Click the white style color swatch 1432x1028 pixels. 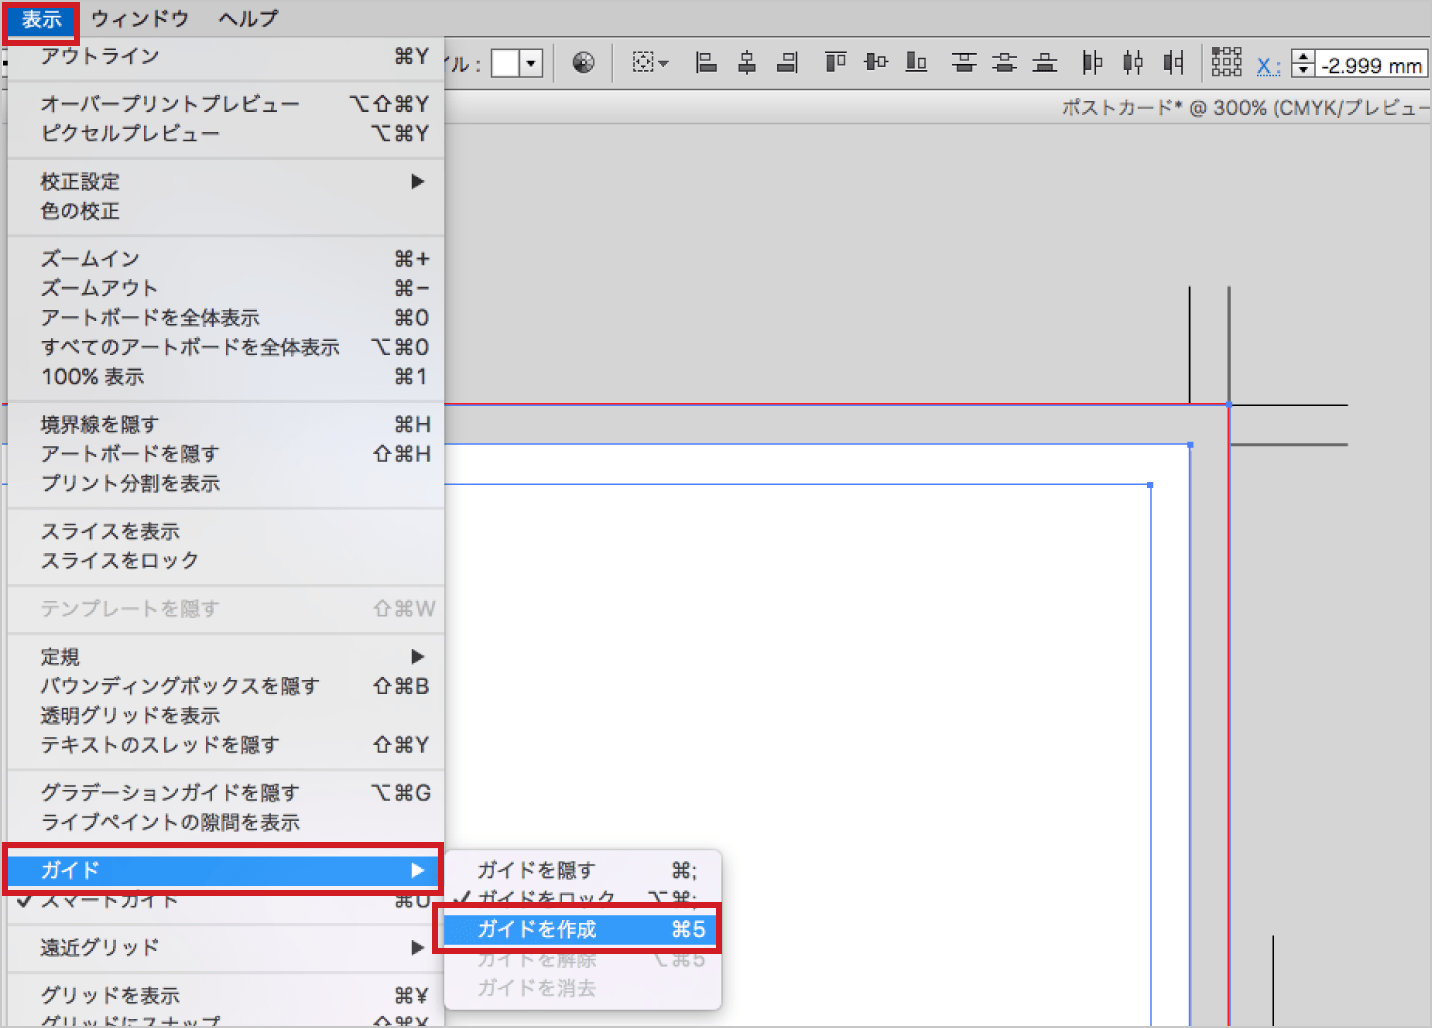point(505,64)
